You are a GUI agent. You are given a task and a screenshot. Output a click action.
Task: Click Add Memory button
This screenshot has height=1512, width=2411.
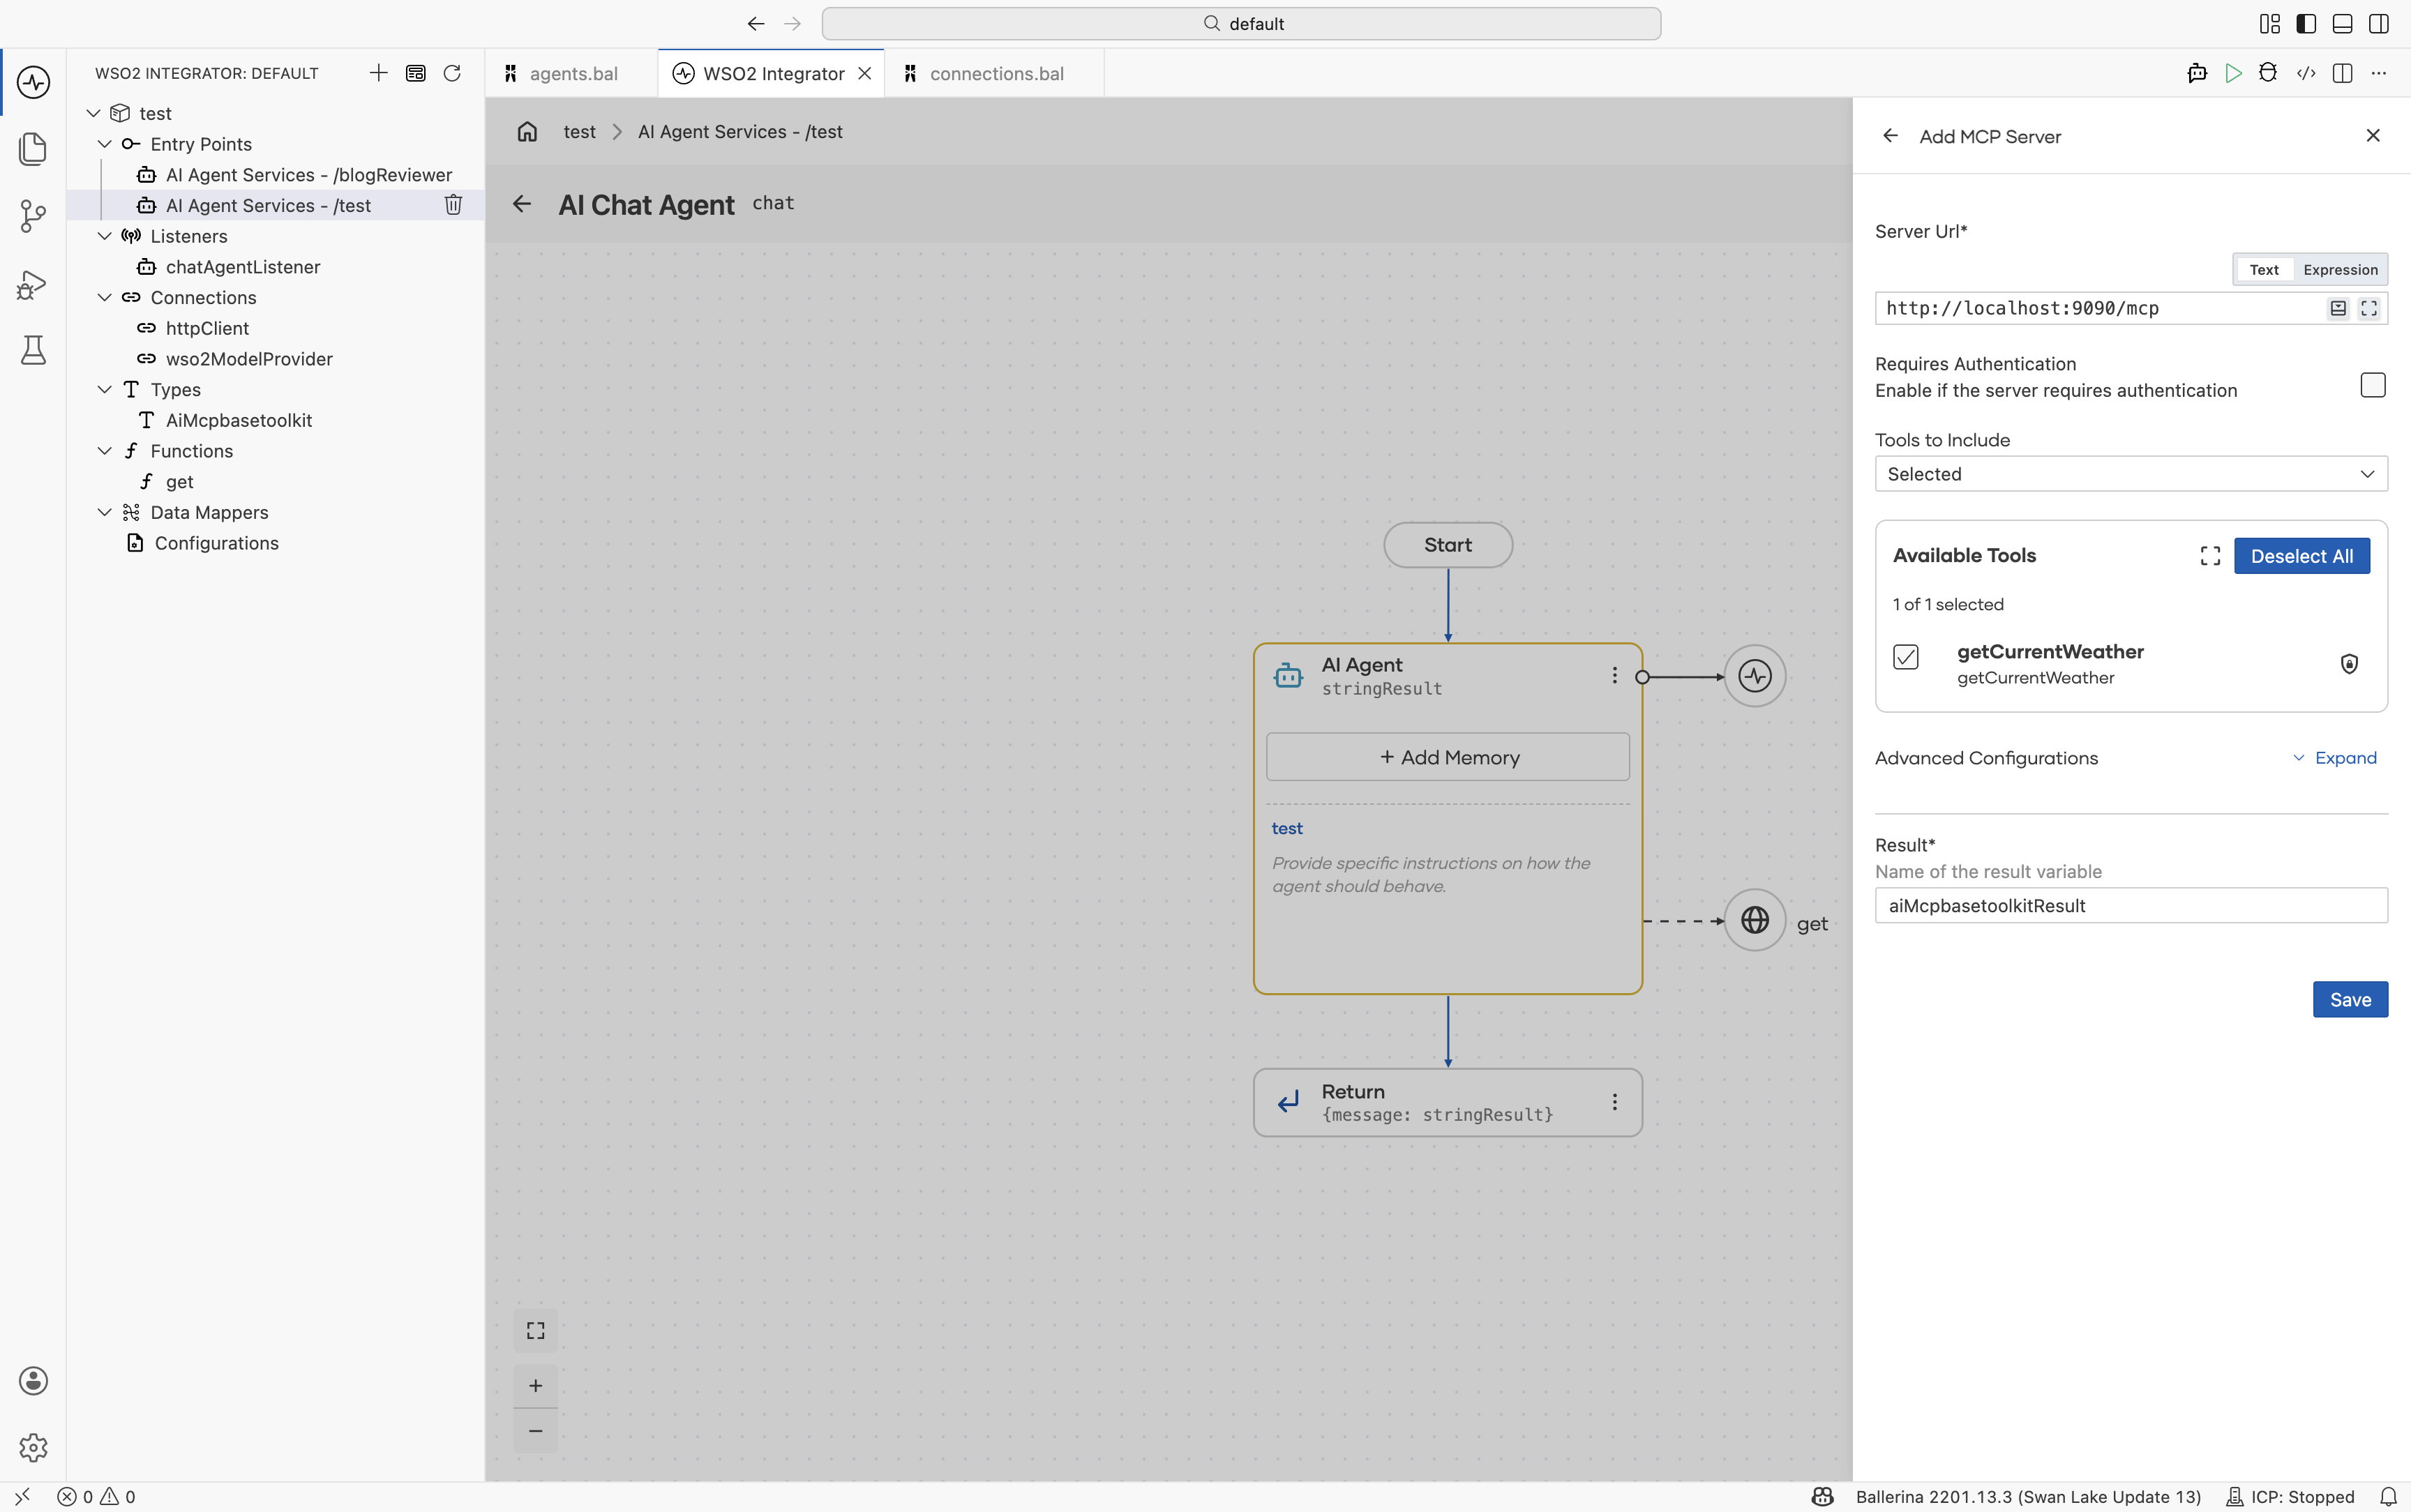point(1447,758)
